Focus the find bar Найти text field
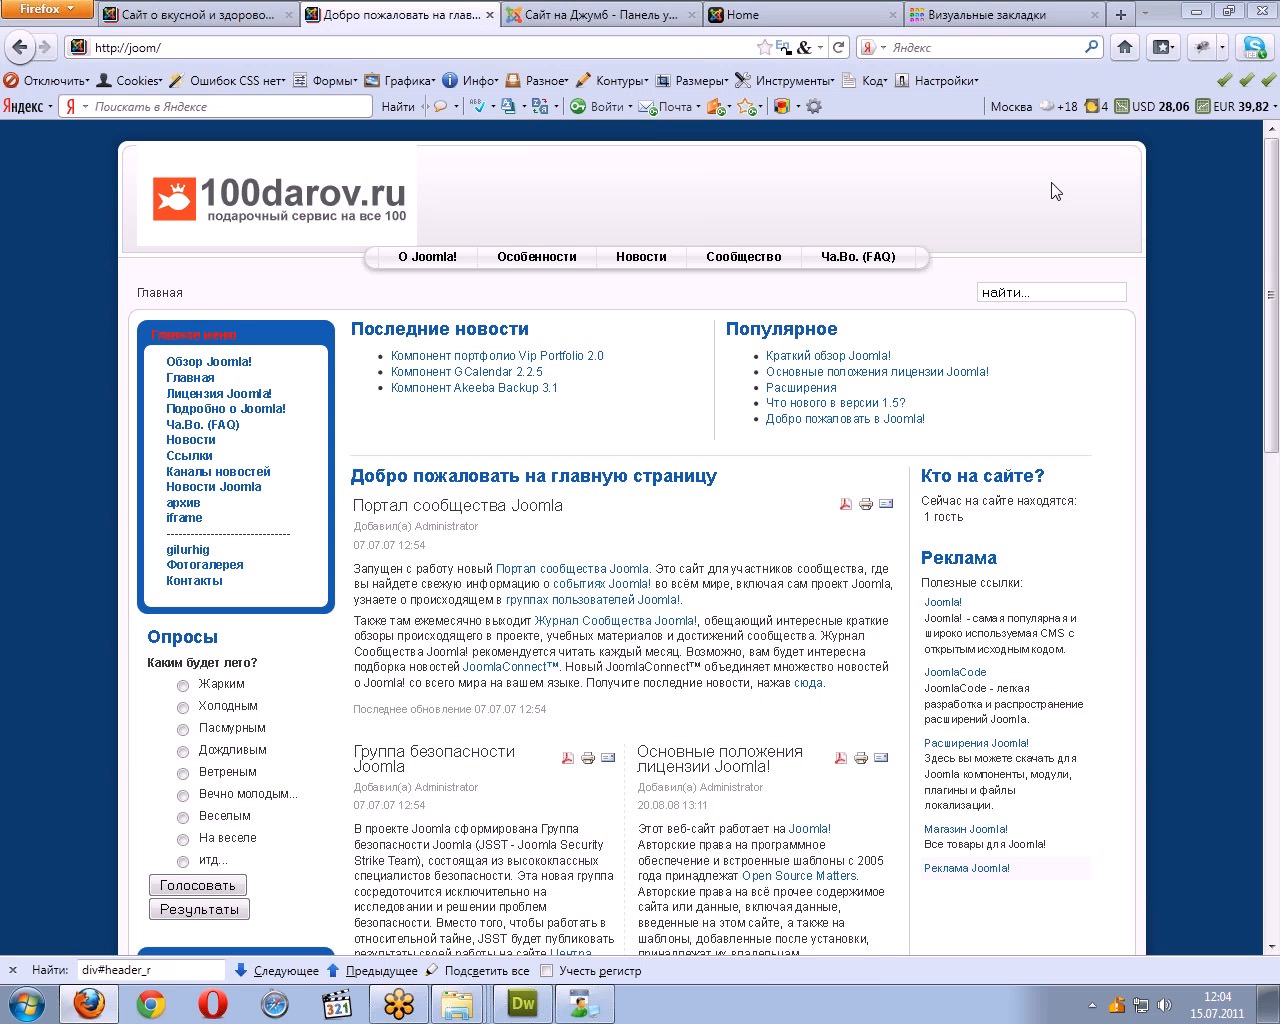Viewport: 1280px width, 1024px height. pos(151,970)
